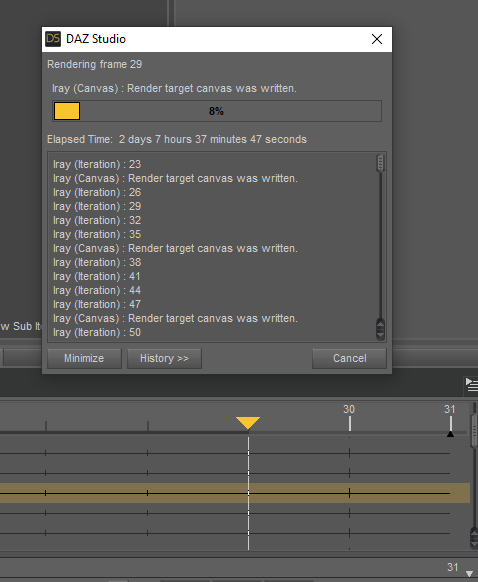Open the History >> panel

164,358
